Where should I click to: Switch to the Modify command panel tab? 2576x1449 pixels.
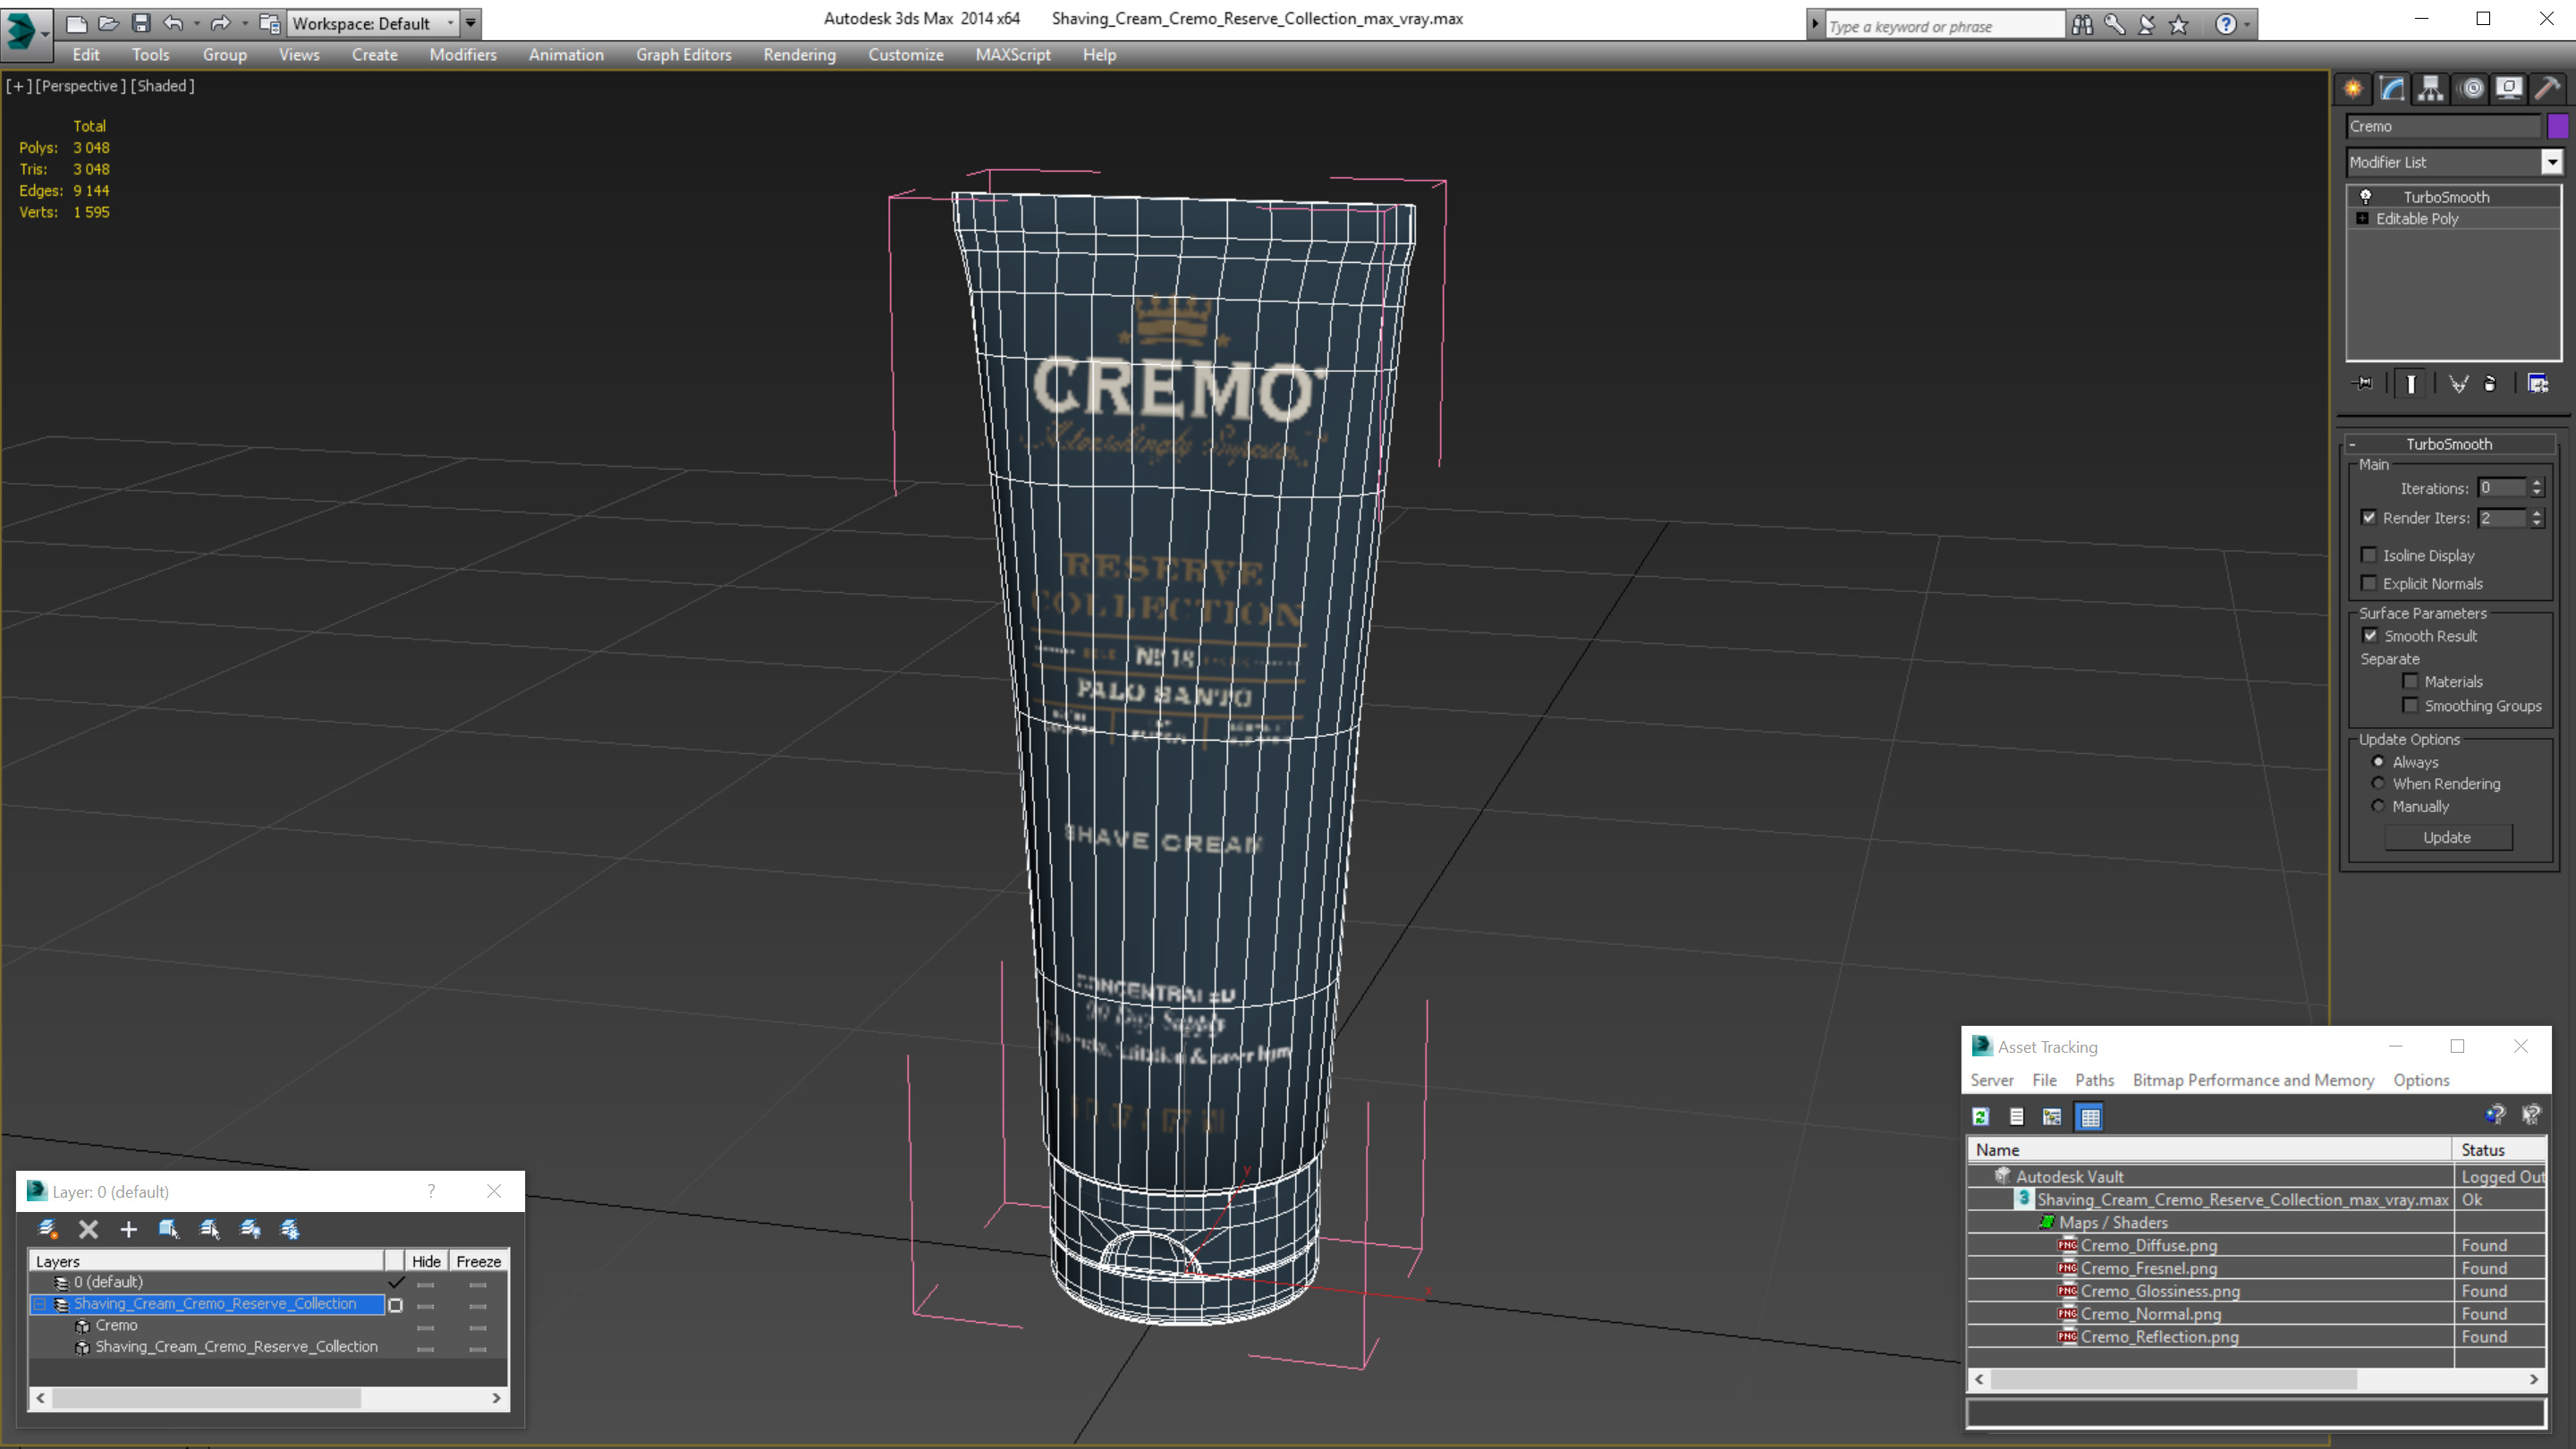[2392, 89]
